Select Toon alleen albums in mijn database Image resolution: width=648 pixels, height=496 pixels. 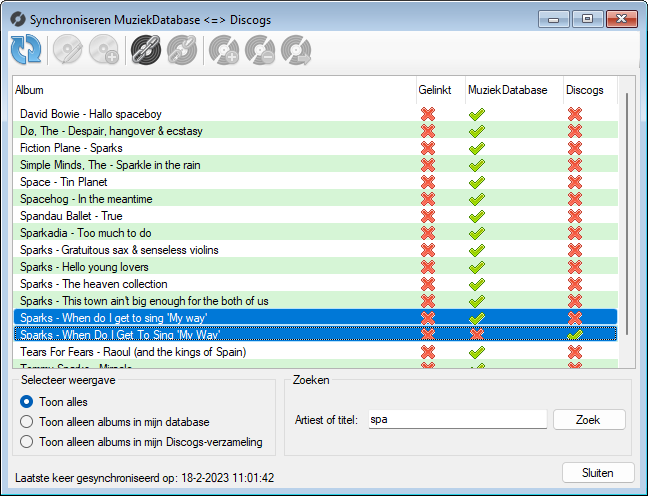[x=26, y=422]
